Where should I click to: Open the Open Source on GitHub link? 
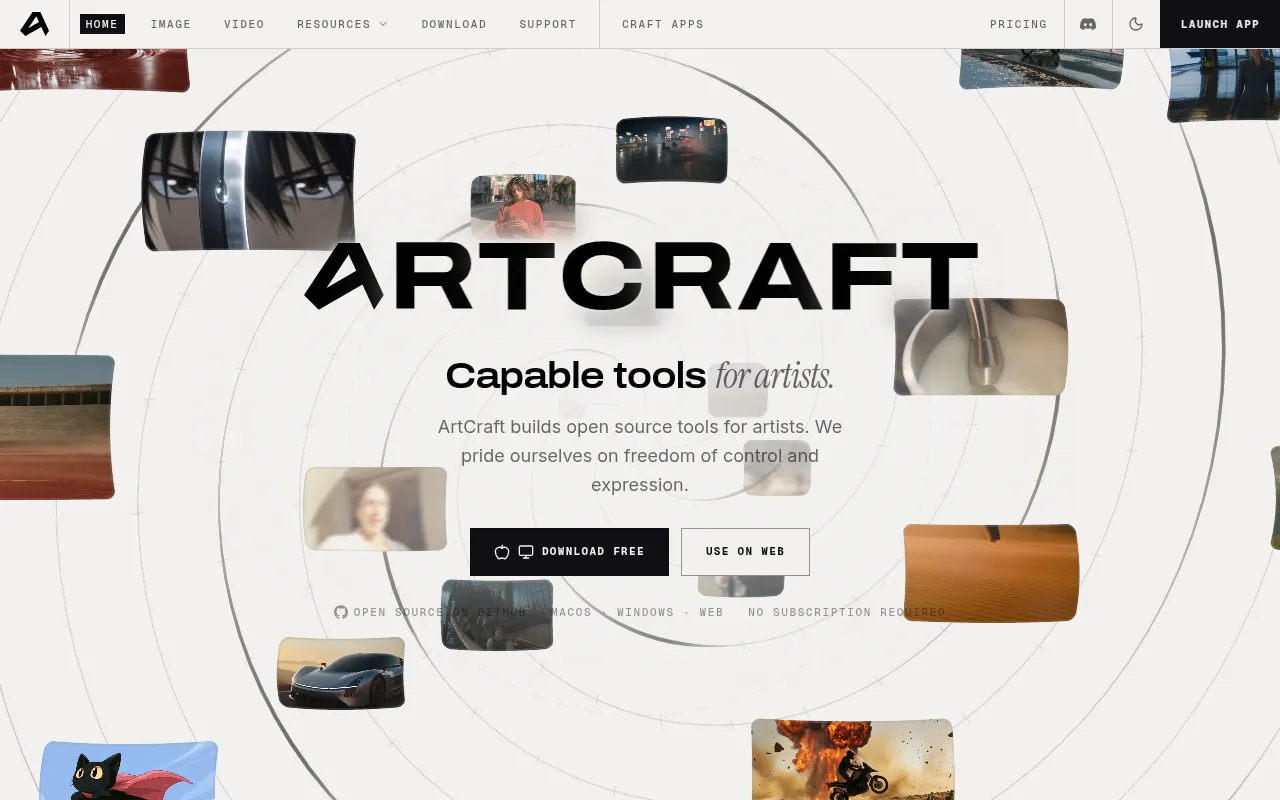[x=431, y=612]
